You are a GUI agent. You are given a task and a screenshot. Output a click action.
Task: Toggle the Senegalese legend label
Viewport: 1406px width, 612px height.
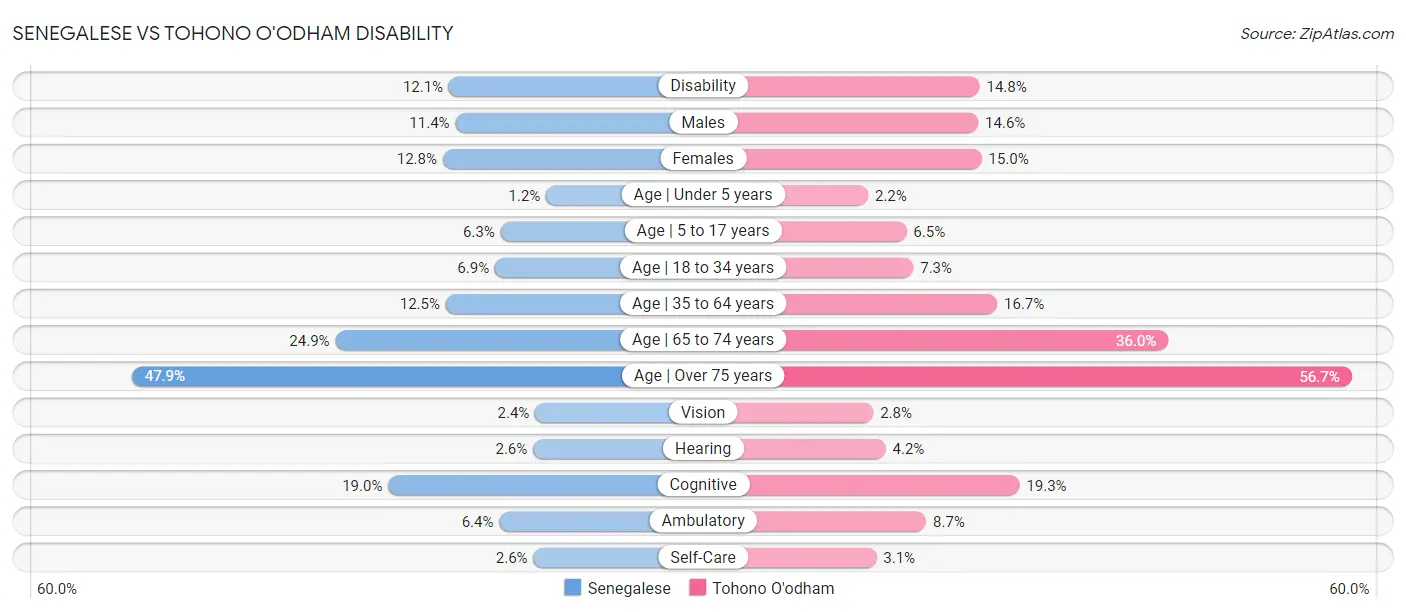(629, 588)
